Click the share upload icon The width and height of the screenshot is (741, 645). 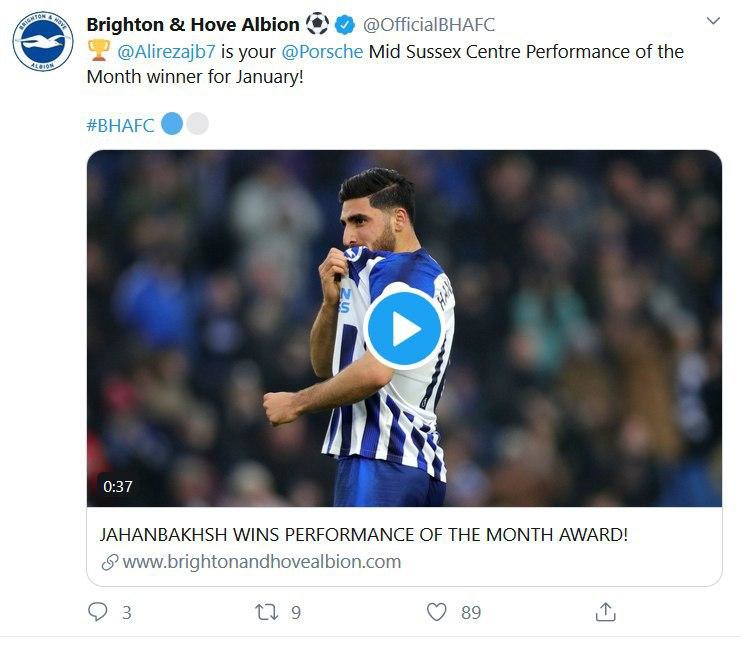pos(605,612)
